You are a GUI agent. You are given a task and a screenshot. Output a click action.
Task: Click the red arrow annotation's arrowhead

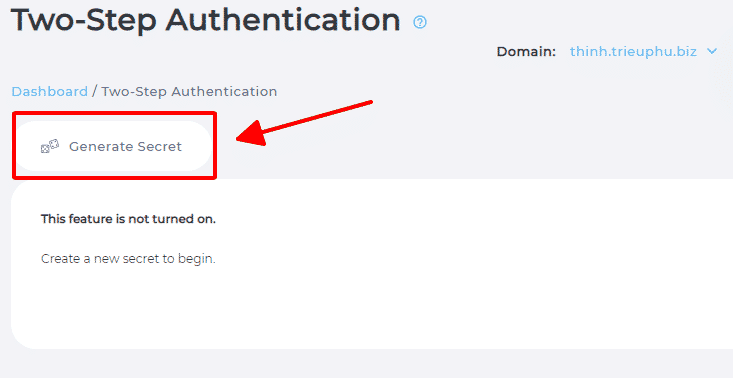click(x=251, y=135)
